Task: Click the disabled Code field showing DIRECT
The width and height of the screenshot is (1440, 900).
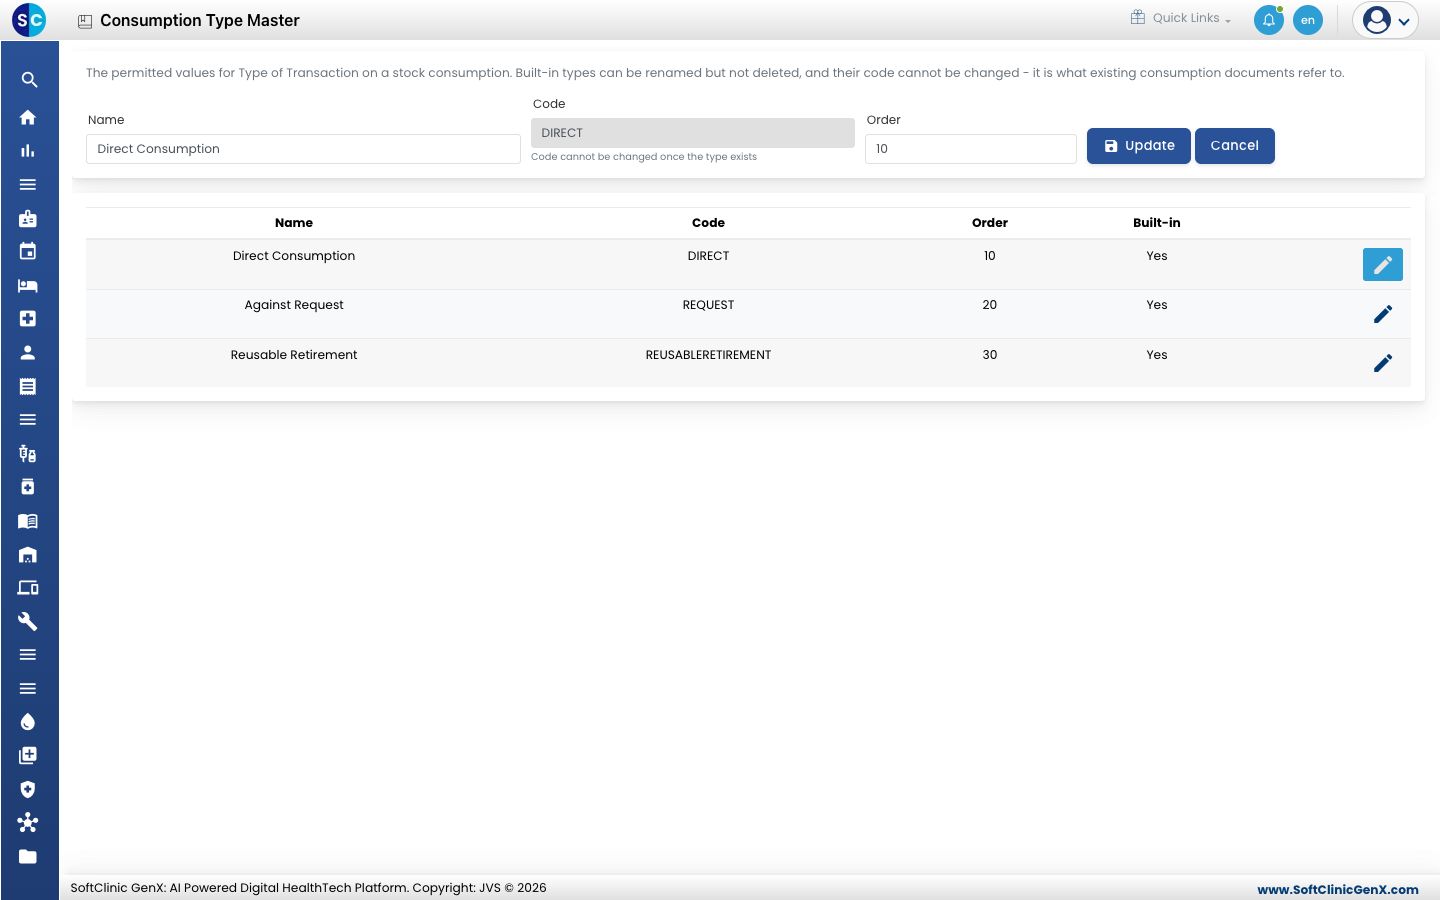Action: (x=693, y=133)
